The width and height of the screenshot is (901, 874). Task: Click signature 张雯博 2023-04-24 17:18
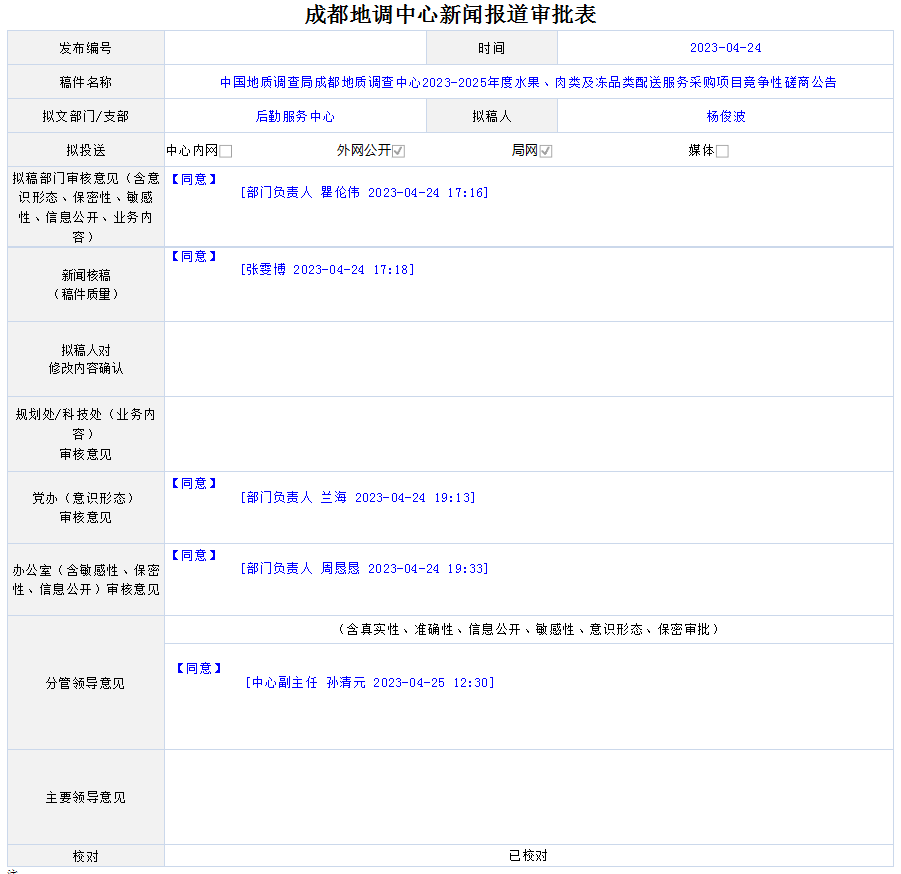327,269
